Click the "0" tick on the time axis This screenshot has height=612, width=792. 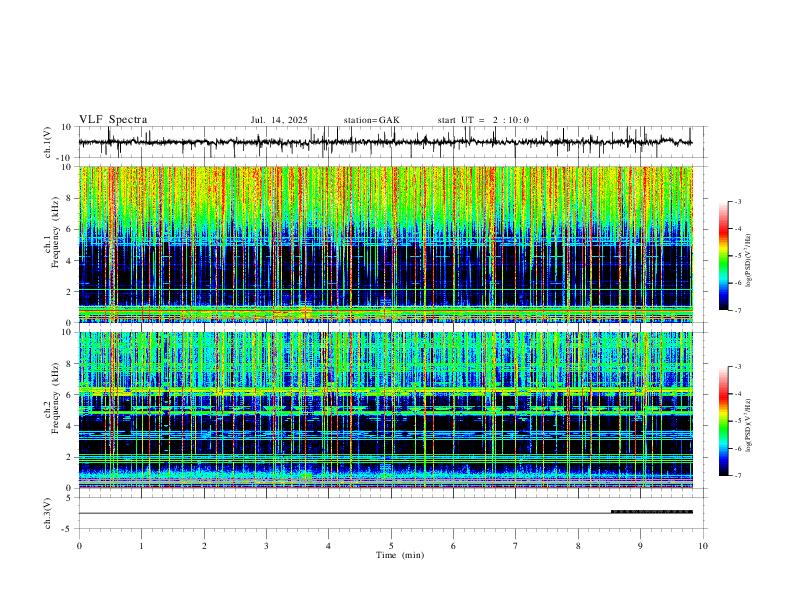79,546
